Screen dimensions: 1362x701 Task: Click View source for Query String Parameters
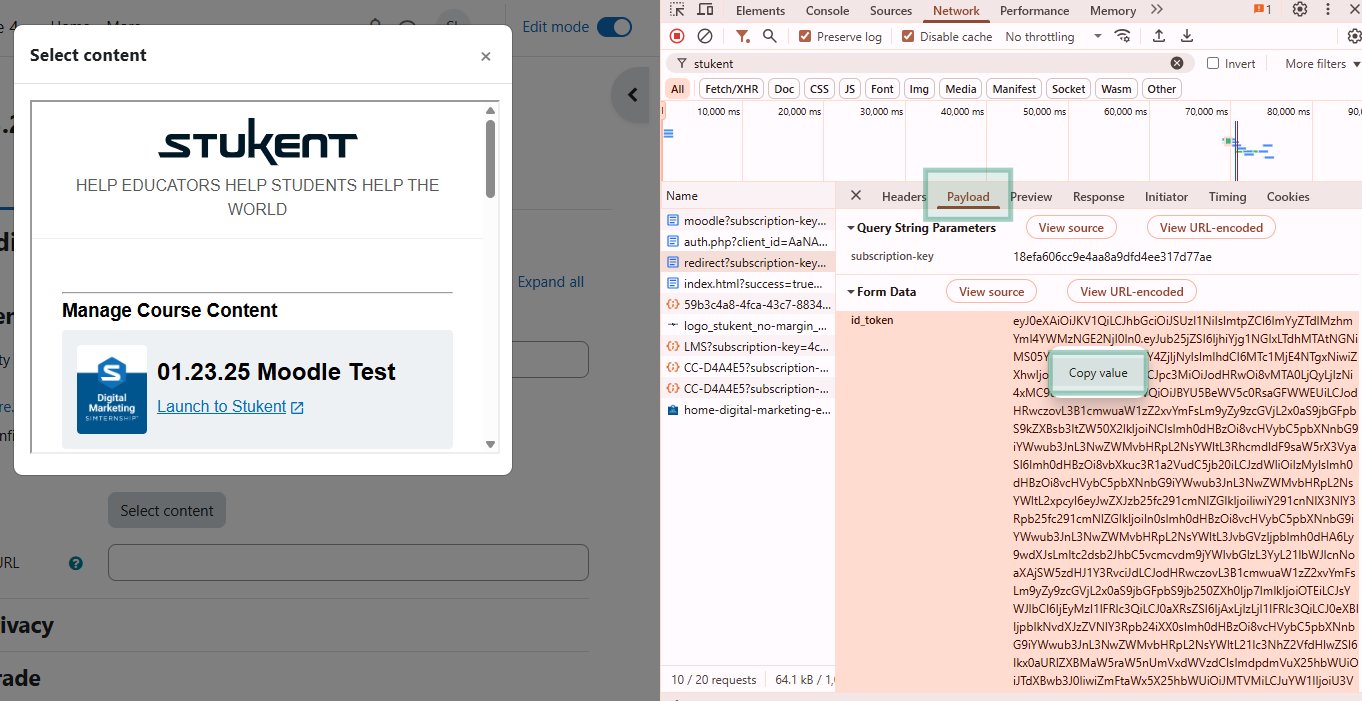coord(1071,228)
